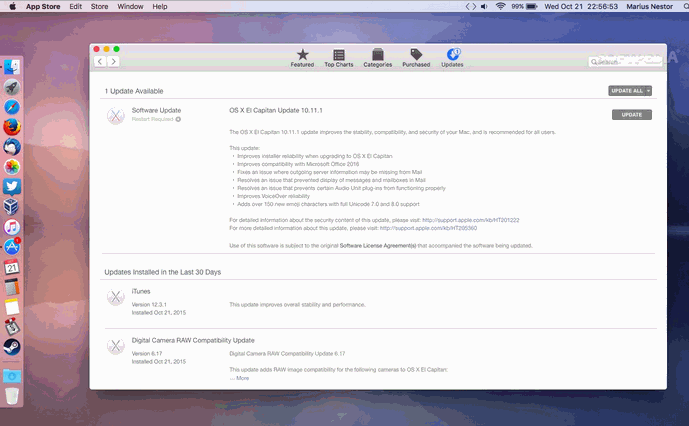Open Calendar from the dock
The image size is (689, 426).
coord(12,267)
